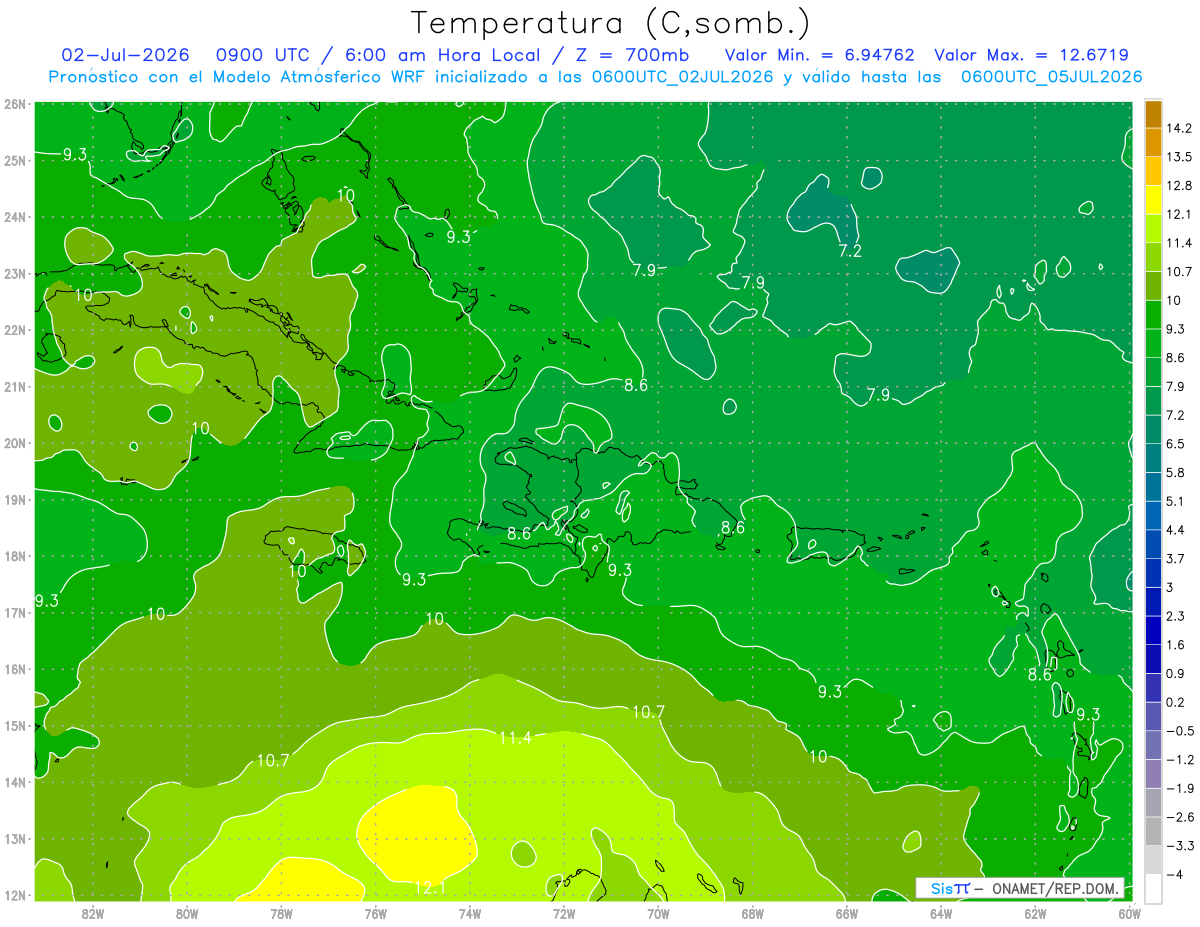Viewport: 1200px width, 927px height.
Task: Click the orange swatch above 14.2 in legend
Action: (x=1153, y=114)
